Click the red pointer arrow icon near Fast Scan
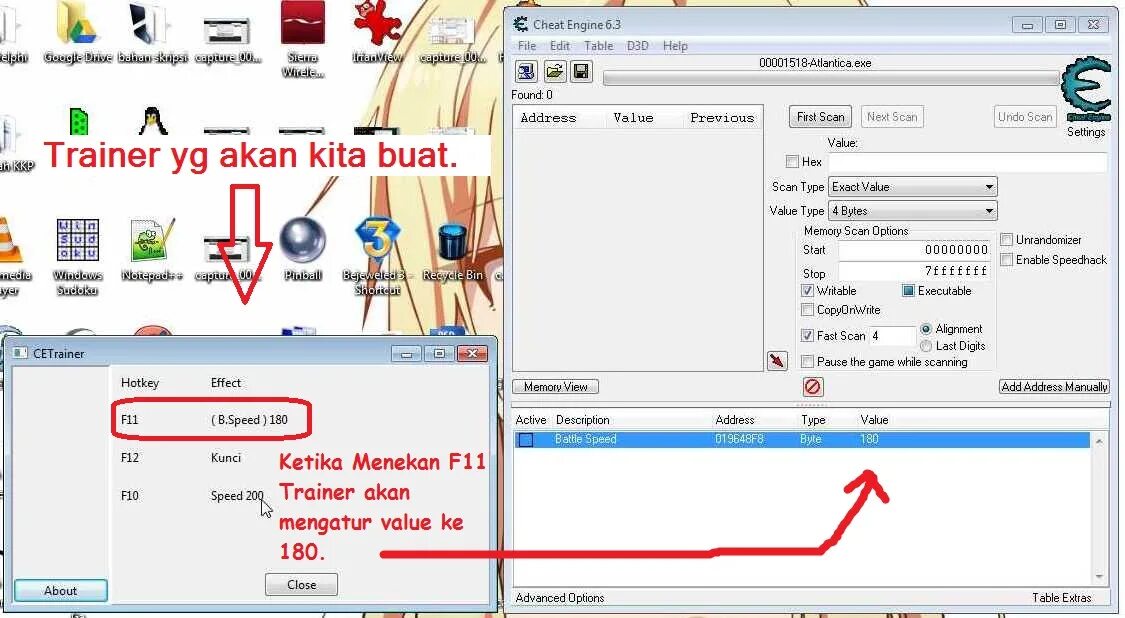Image resolution: width=1125 pixels, height=618 pixels. 777,361
